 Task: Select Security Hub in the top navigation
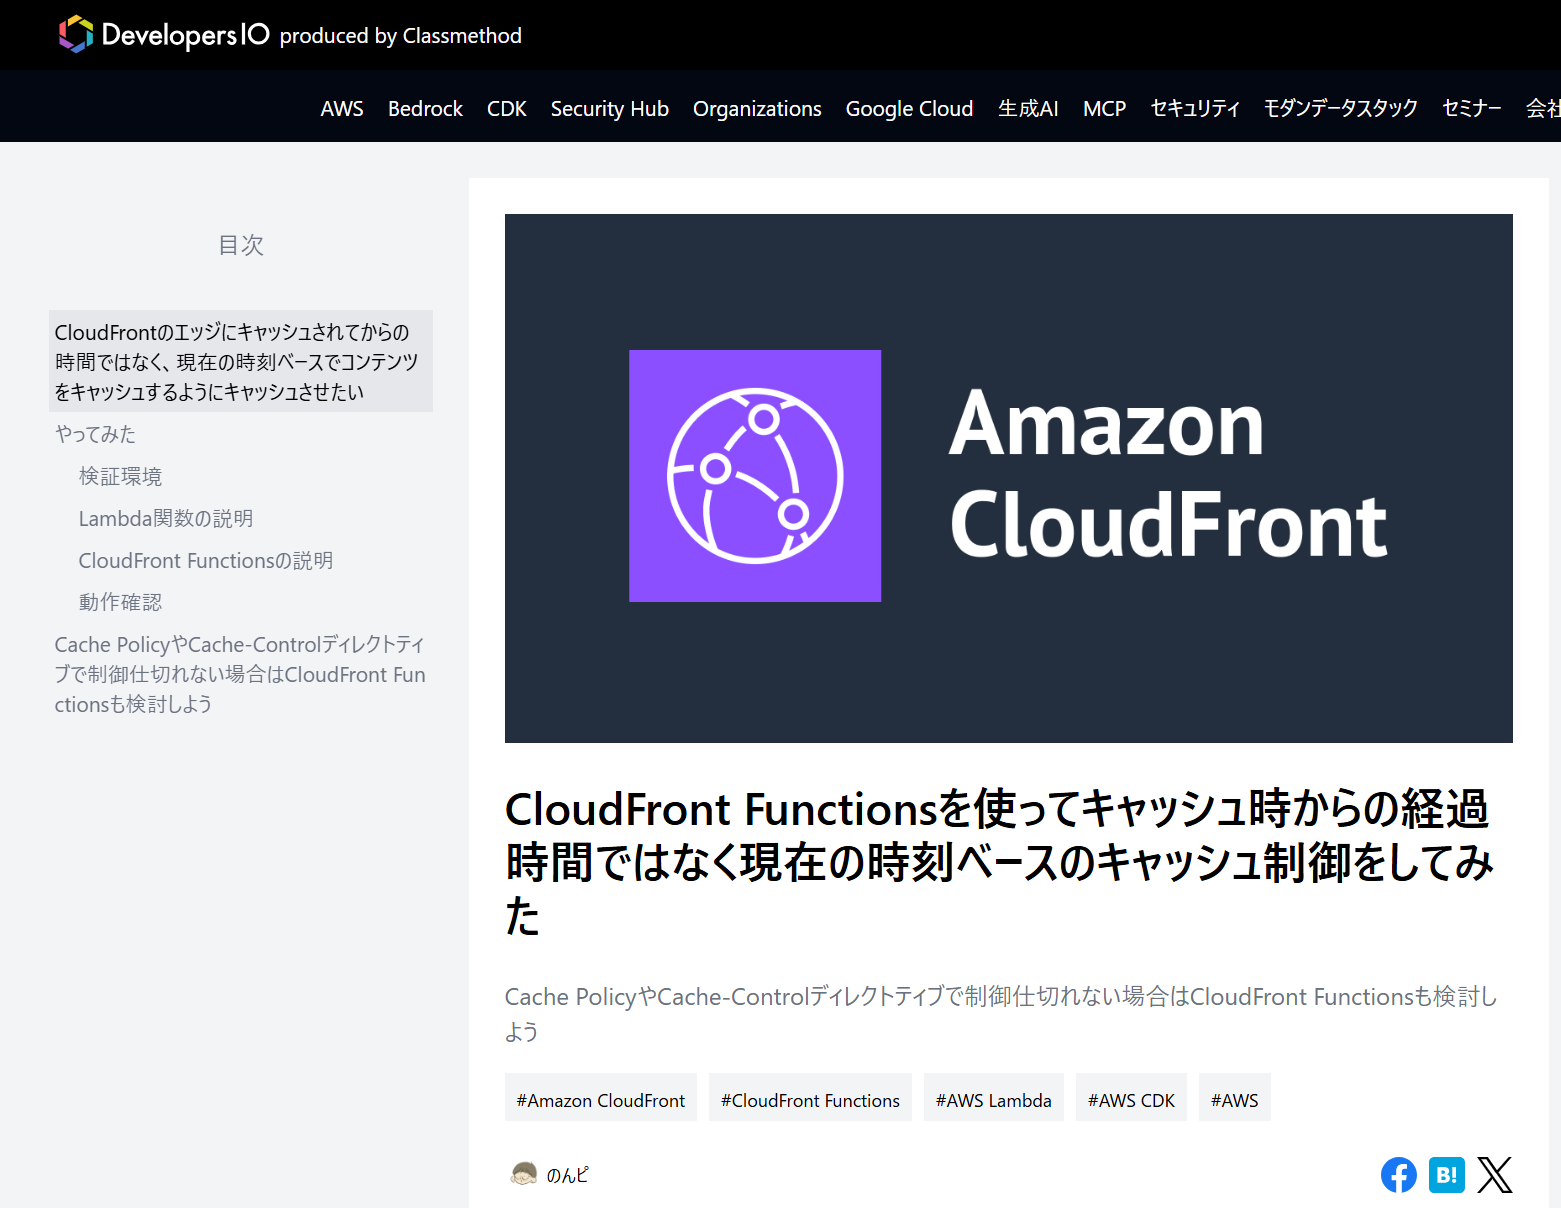pyautogui.click(x=609, y=108)
